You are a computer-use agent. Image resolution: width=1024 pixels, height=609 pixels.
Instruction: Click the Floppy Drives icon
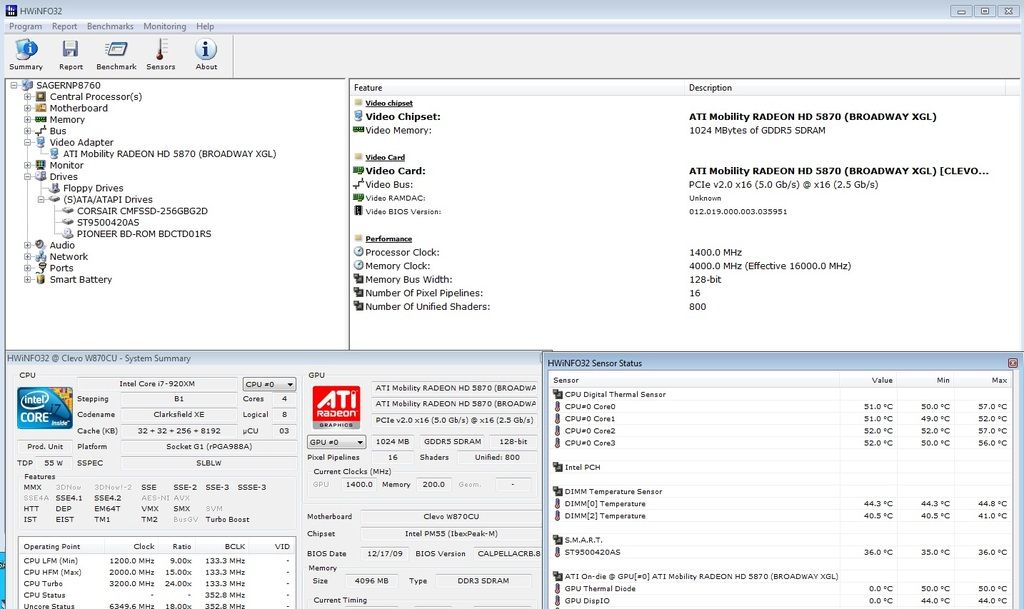tap(55, 188)
